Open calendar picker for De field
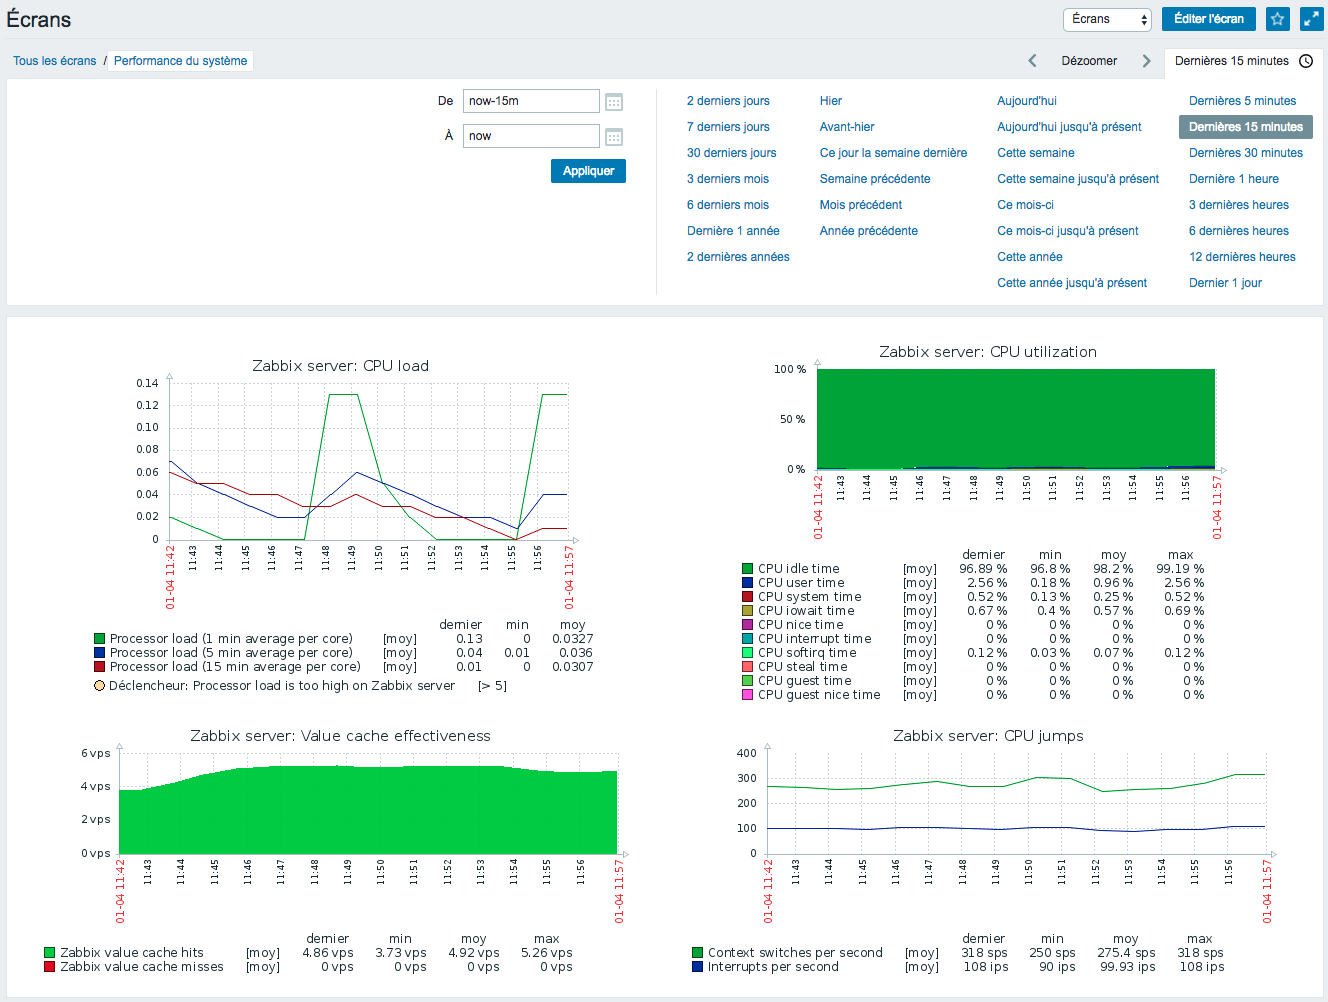This screenshot has width=1328, height=1002. click(614, 102)
